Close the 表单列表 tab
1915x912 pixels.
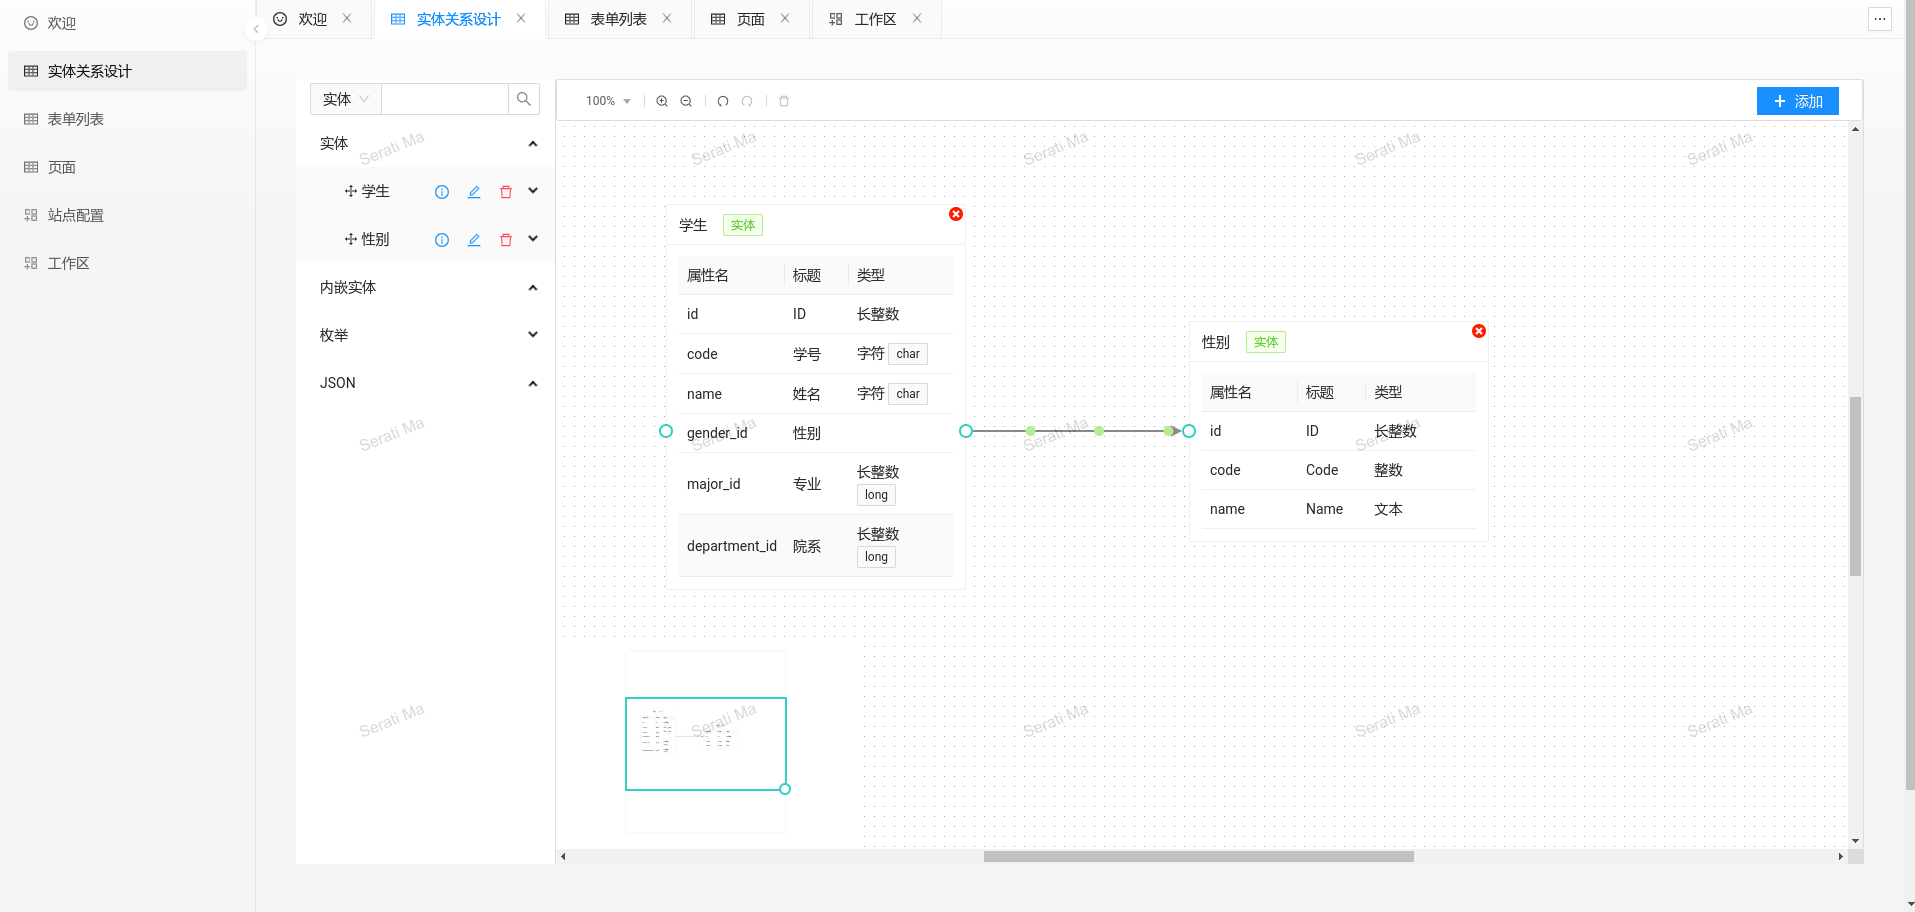(667, 18)
